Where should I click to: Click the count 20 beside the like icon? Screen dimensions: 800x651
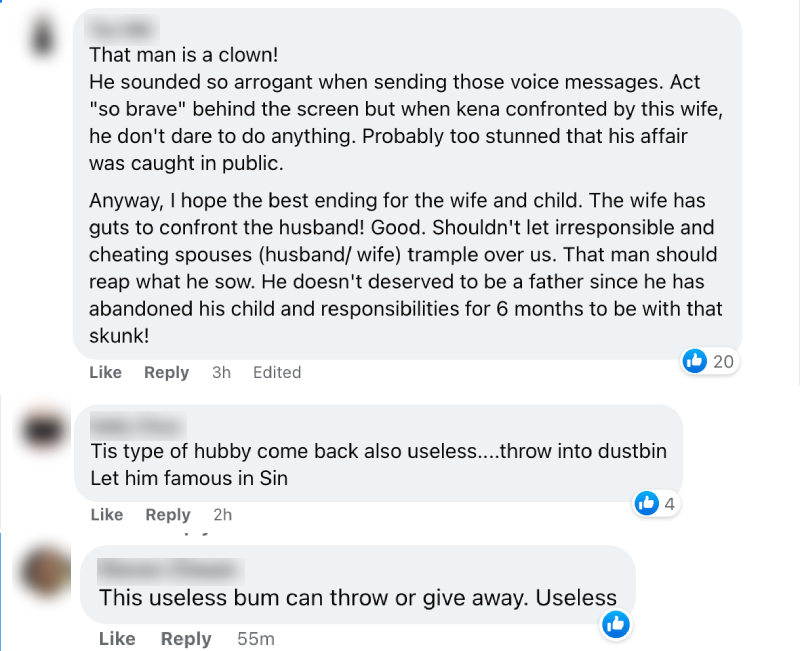[x=723, y=361]
